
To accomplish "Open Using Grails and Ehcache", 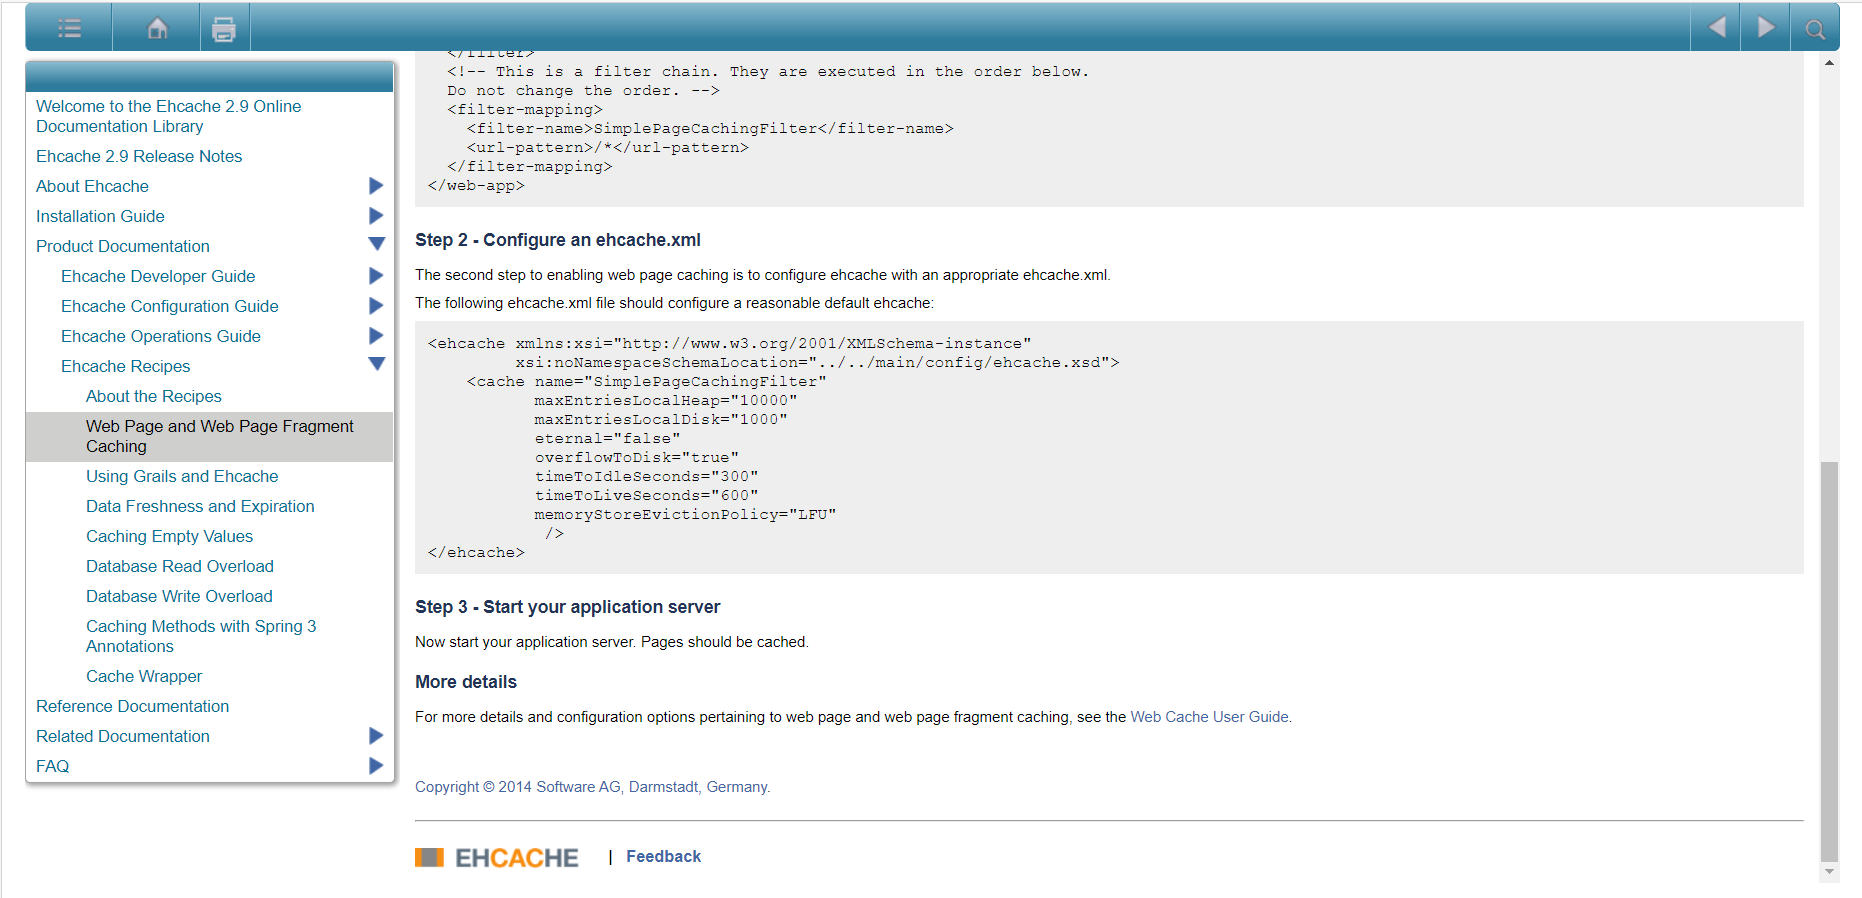I will point(182,476).
